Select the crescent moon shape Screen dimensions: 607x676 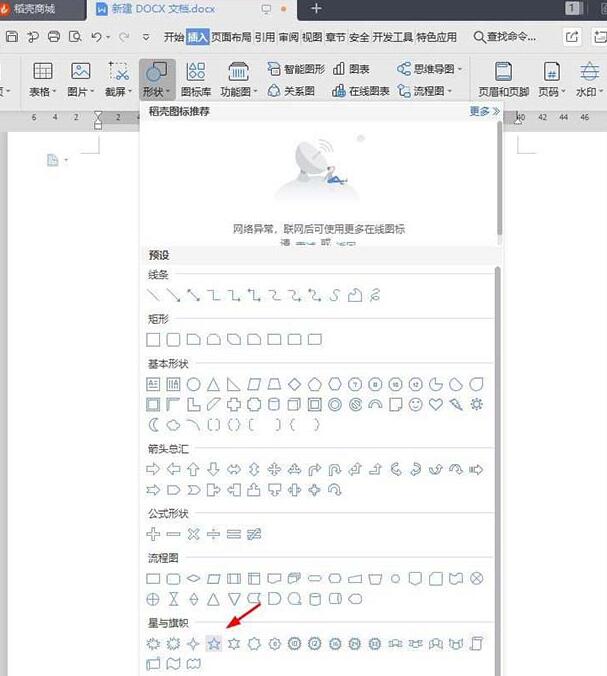coord(154,425)
